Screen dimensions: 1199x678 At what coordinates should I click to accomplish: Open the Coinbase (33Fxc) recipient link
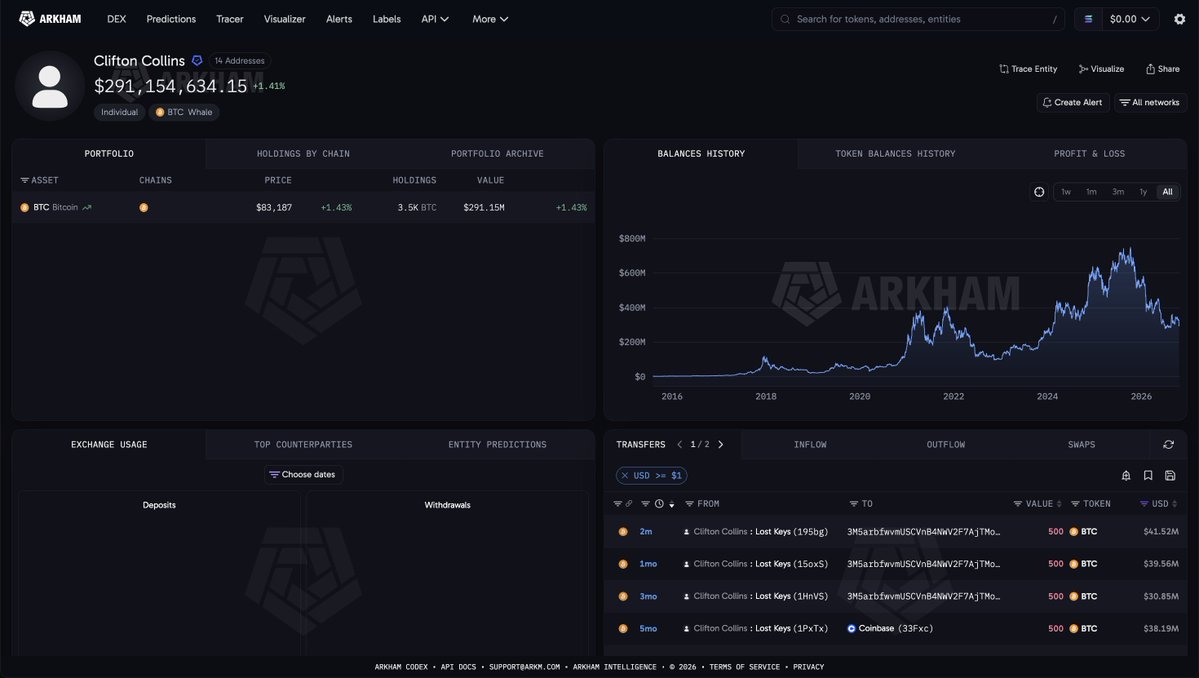(x=890, y=628)
